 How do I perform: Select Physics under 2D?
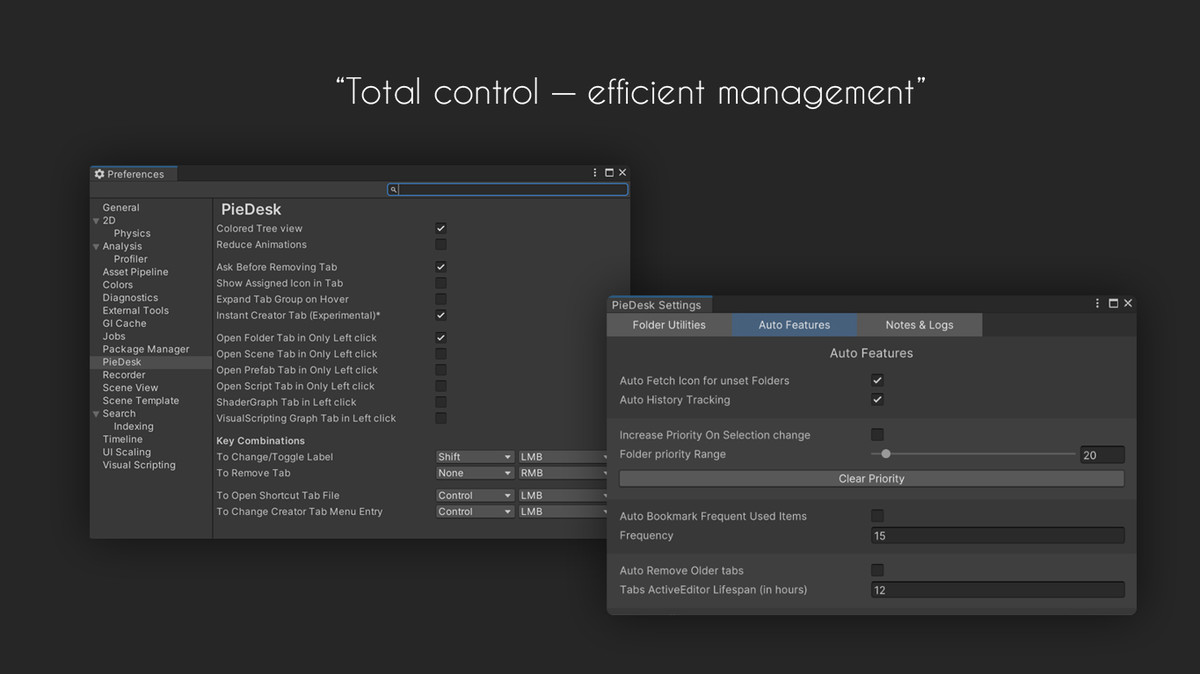point(132,233)
